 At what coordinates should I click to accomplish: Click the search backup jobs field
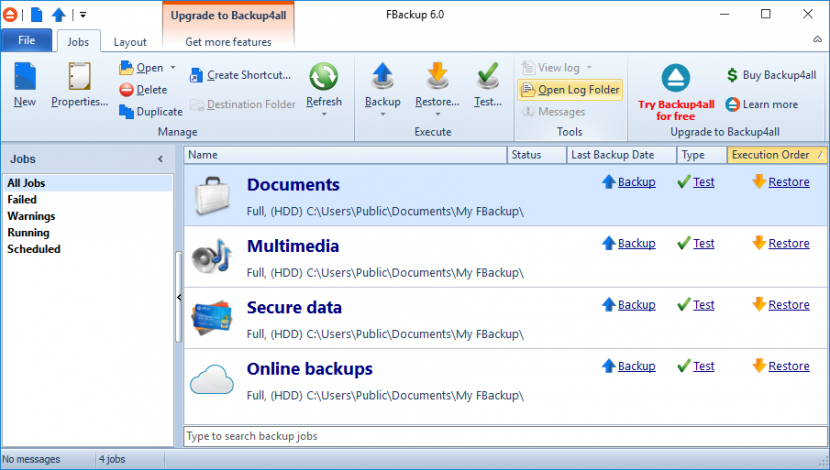[x=505, y=436]
